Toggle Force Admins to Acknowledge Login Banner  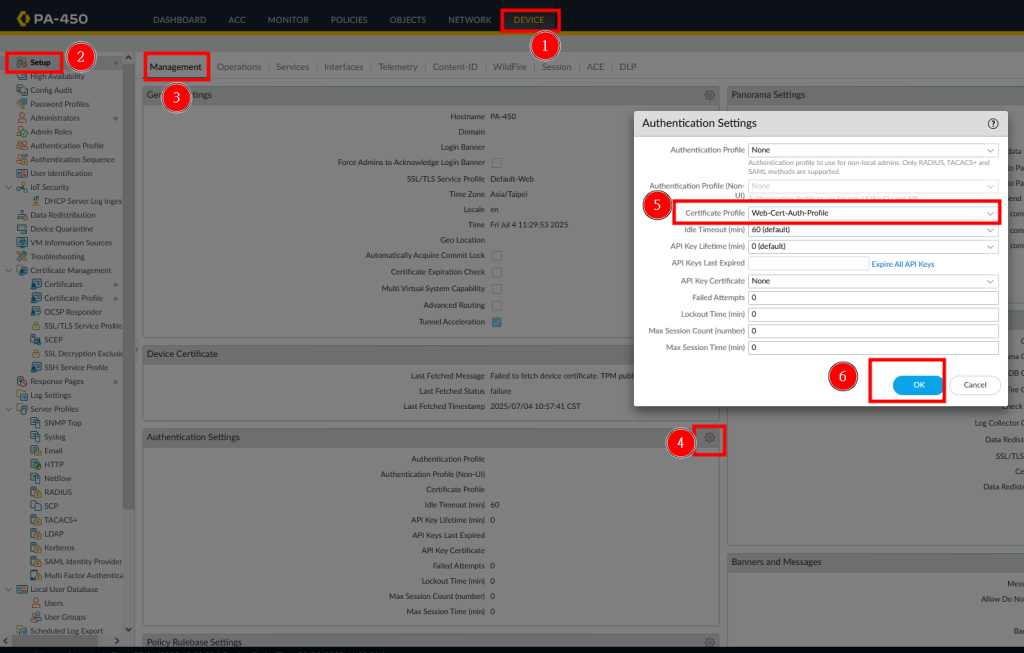tap(497, 163)
